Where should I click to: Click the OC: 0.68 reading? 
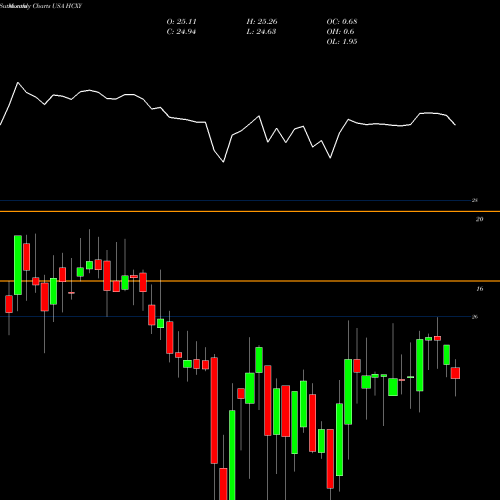(x=342, y=22)
